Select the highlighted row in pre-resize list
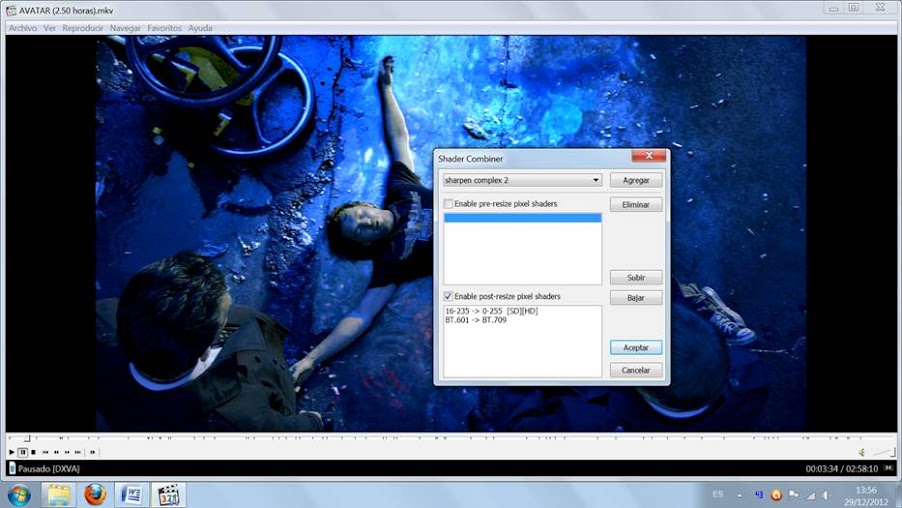The height and width of the screenshot is (508, 902). (x=522, y=217)
